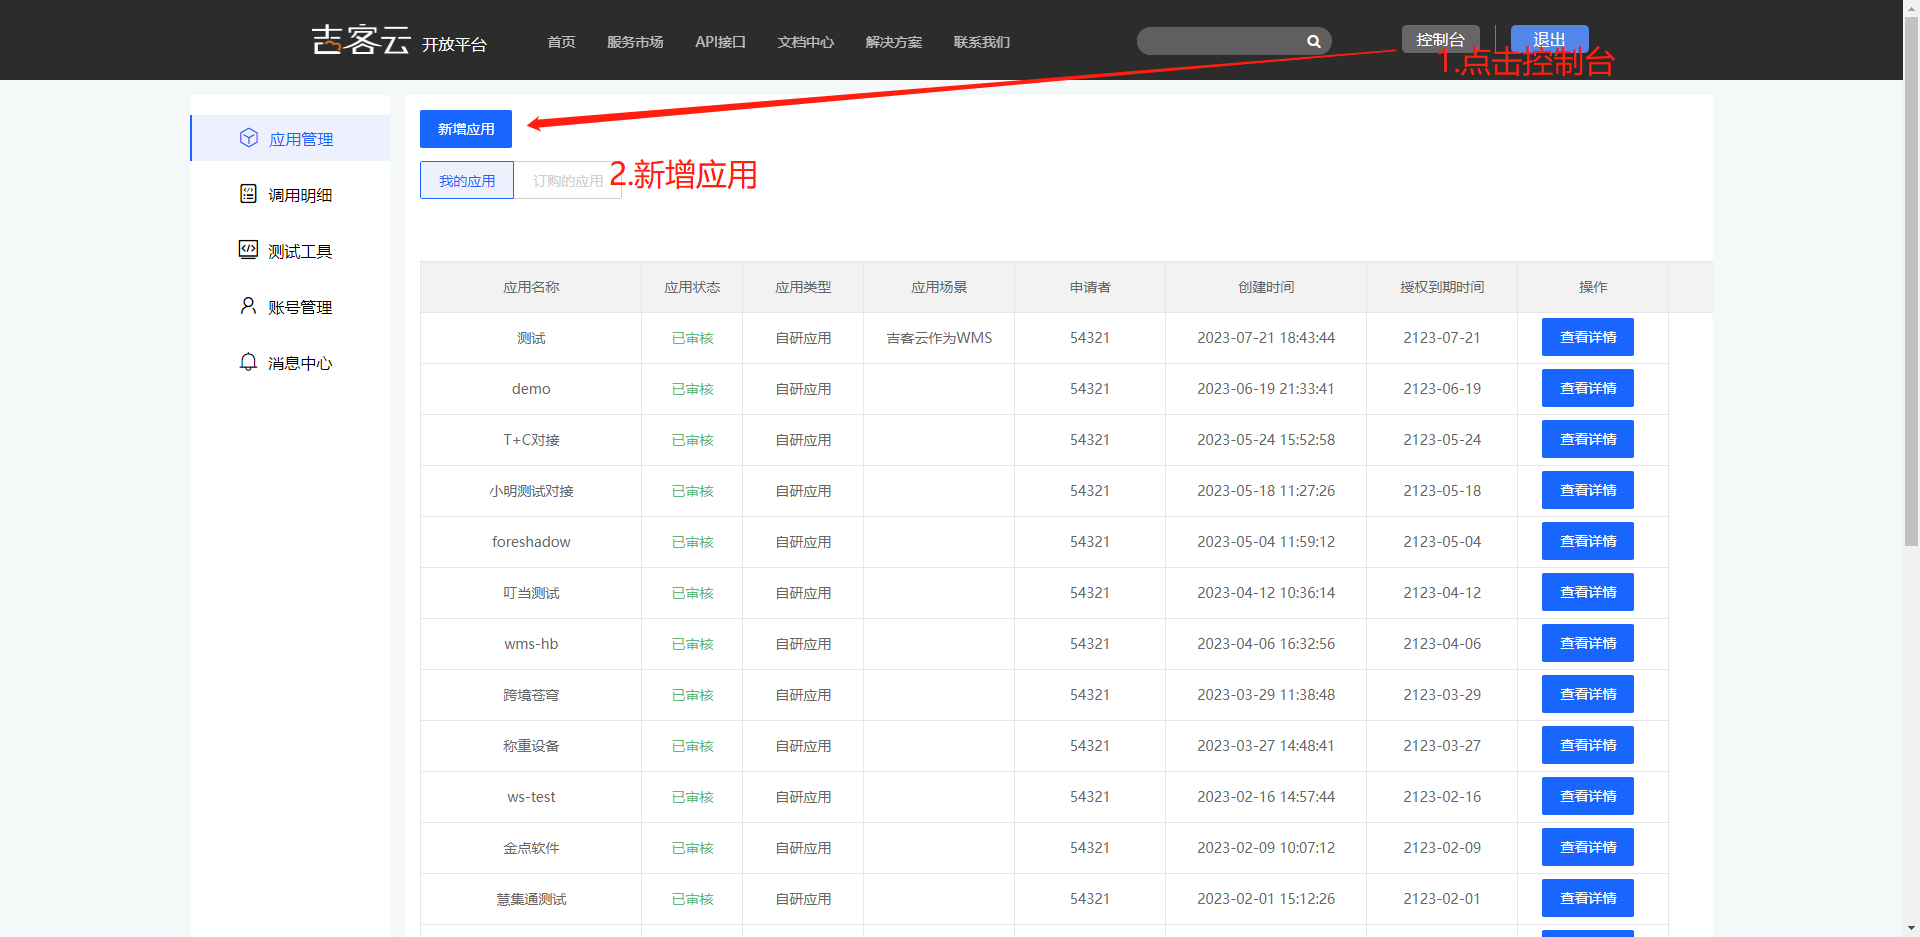Image resolution: width=1920 pixels, height=937 pixels.
Task: Go to 联系我们
Action: (981, 42)
